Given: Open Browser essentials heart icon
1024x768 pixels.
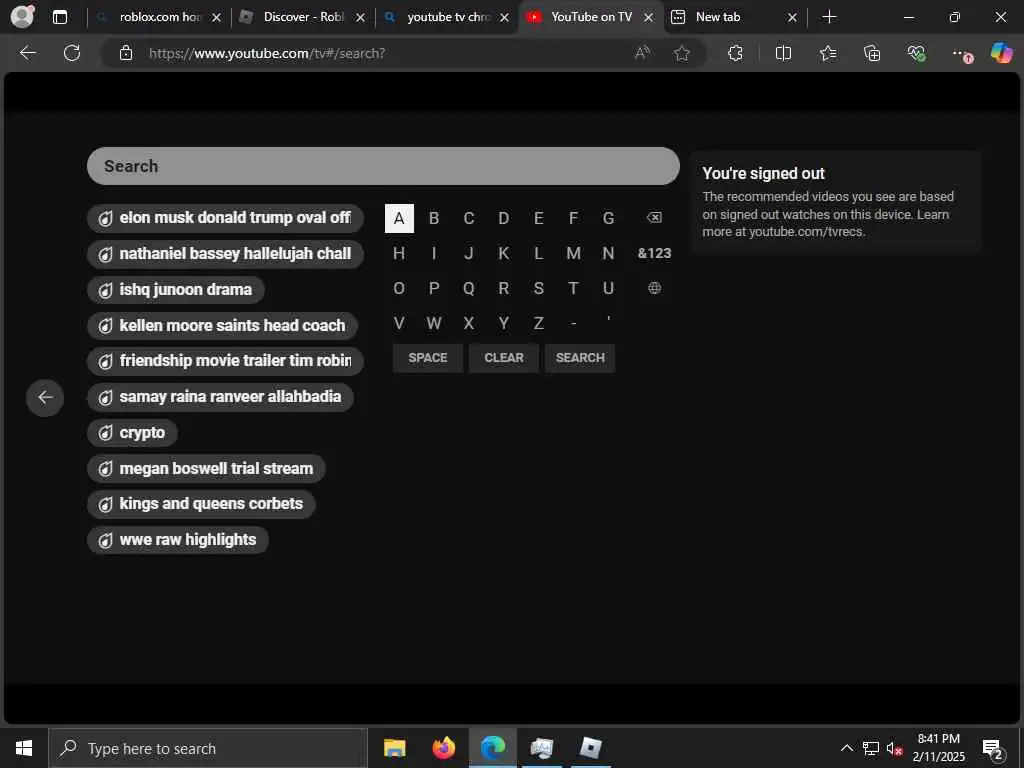Looking at the screenshot, I should pyautogui.click(x=916, y=53).
